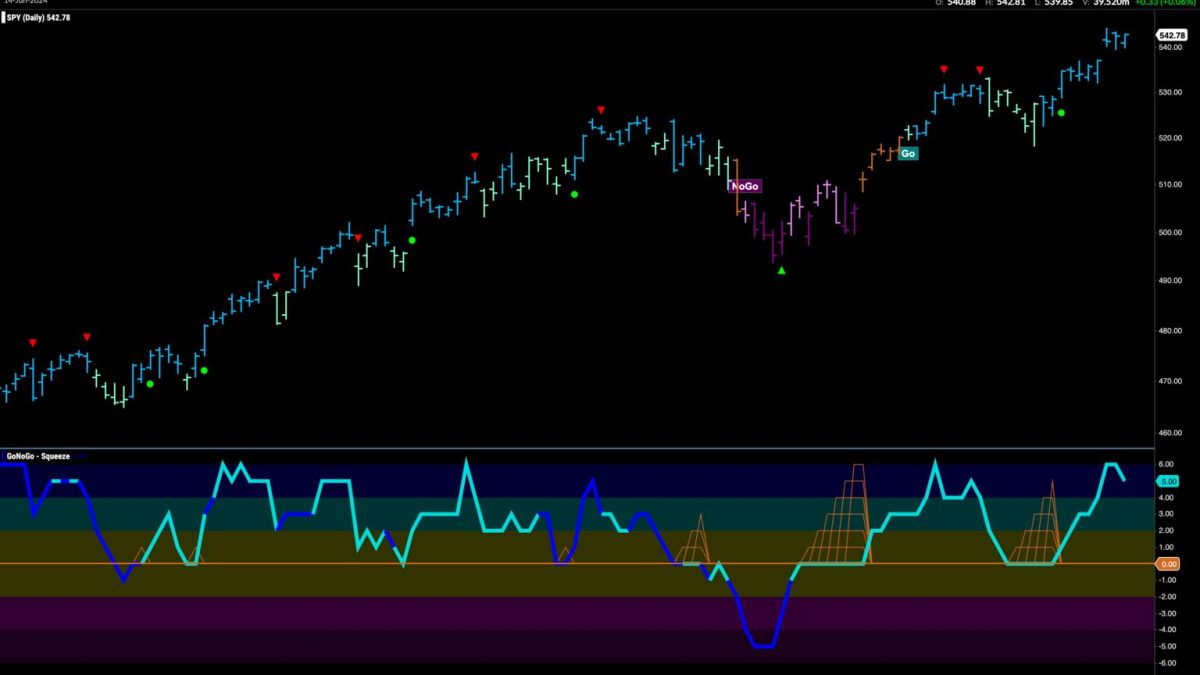Click the 500.00 price axis label
This screenshot has width=1200, height=675.
tap(1172, 233)
